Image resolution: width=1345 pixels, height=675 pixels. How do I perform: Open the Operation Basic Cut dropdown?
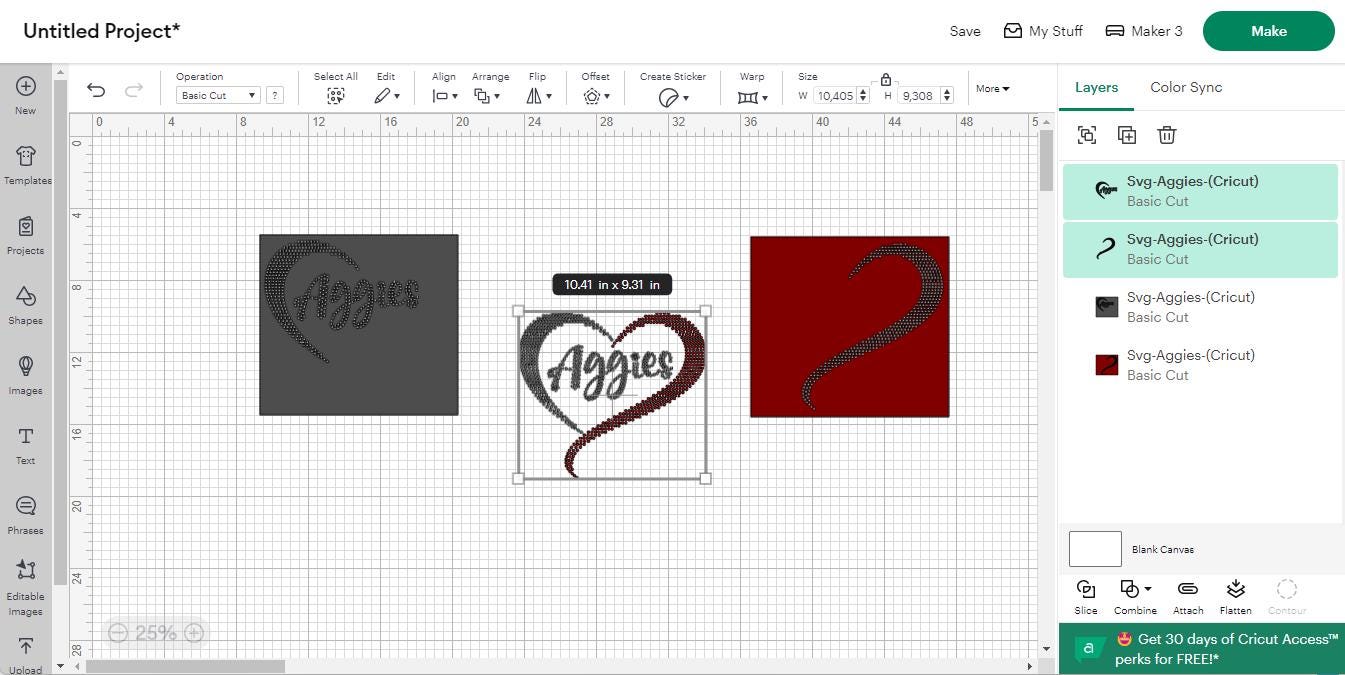click(218, 96)
